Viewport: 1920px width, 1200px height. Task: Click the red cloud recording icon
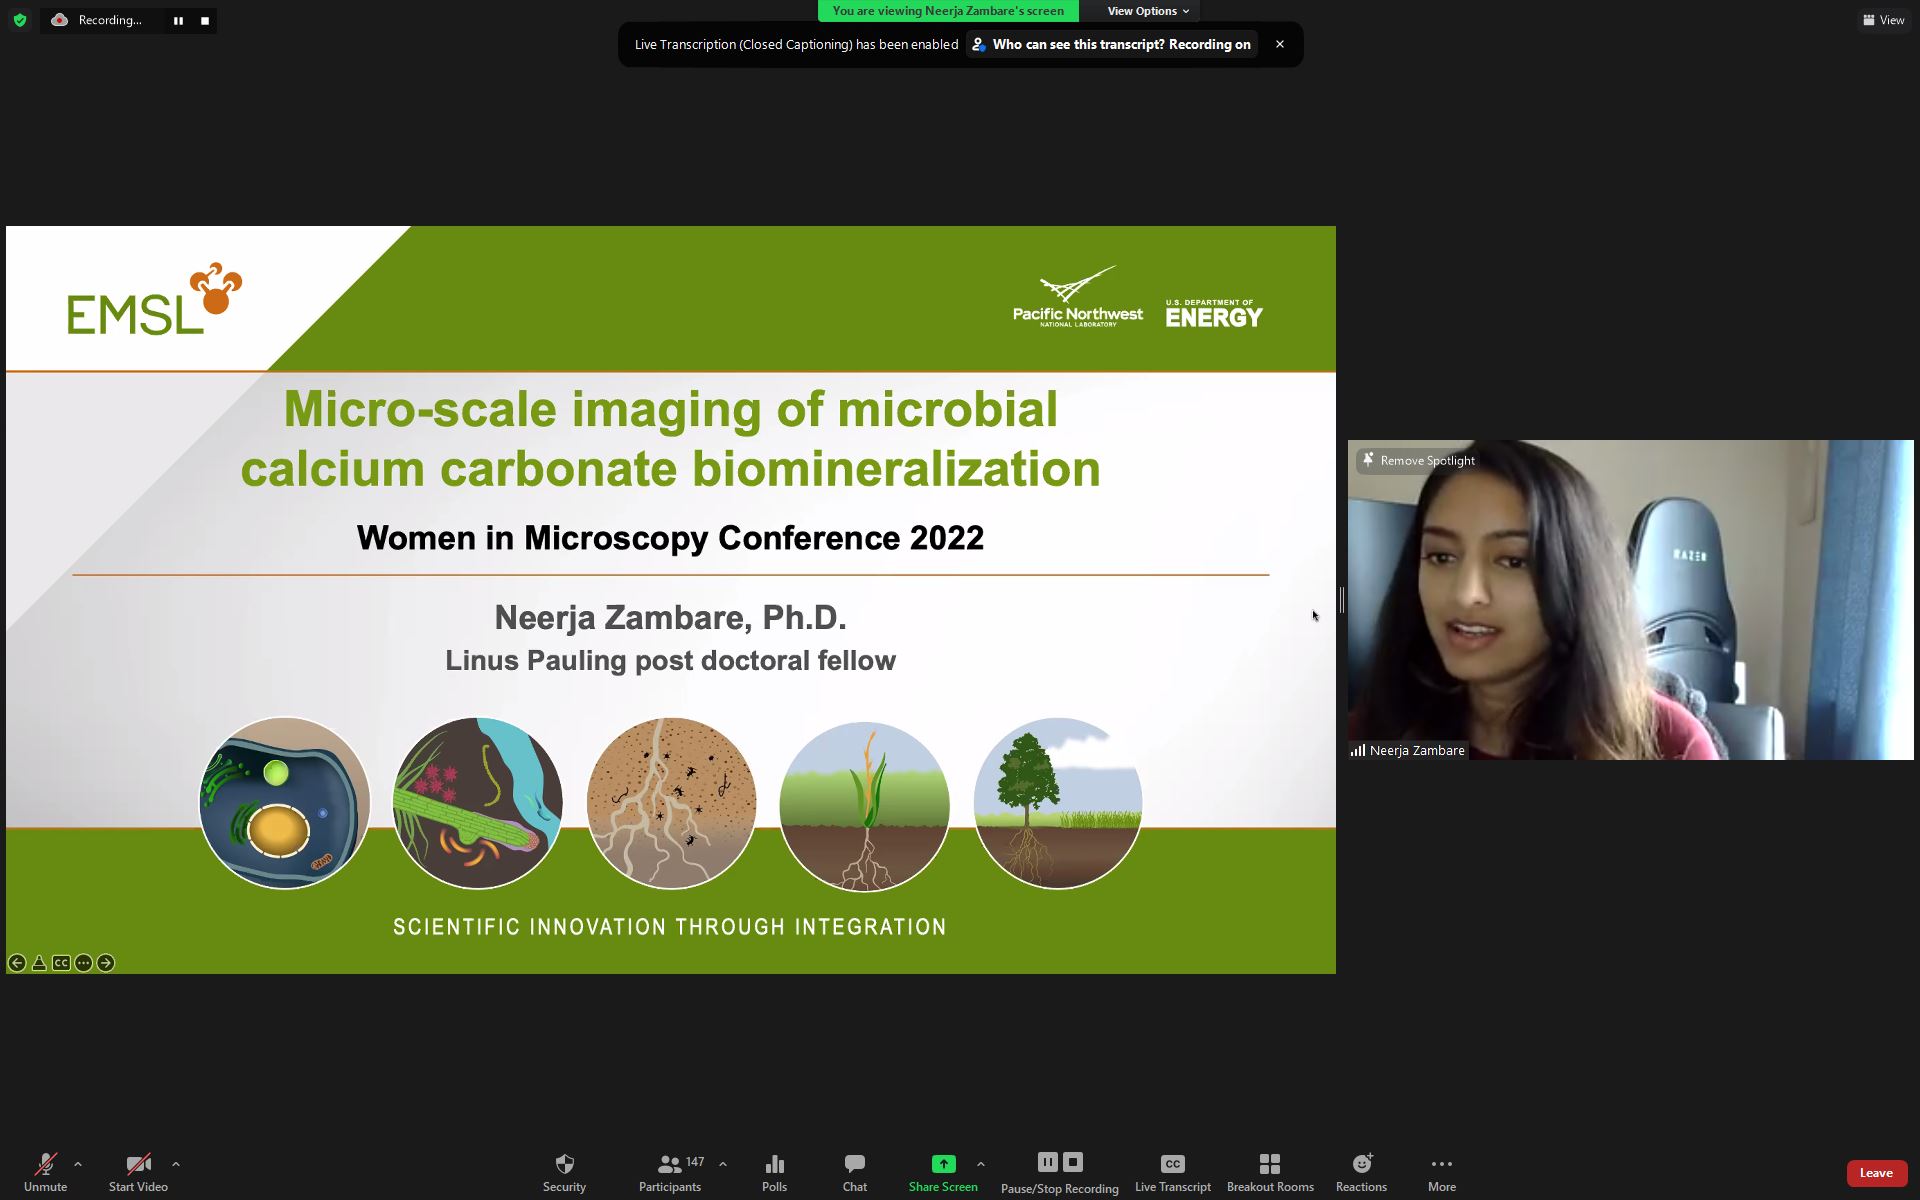[x=59, y=20]
